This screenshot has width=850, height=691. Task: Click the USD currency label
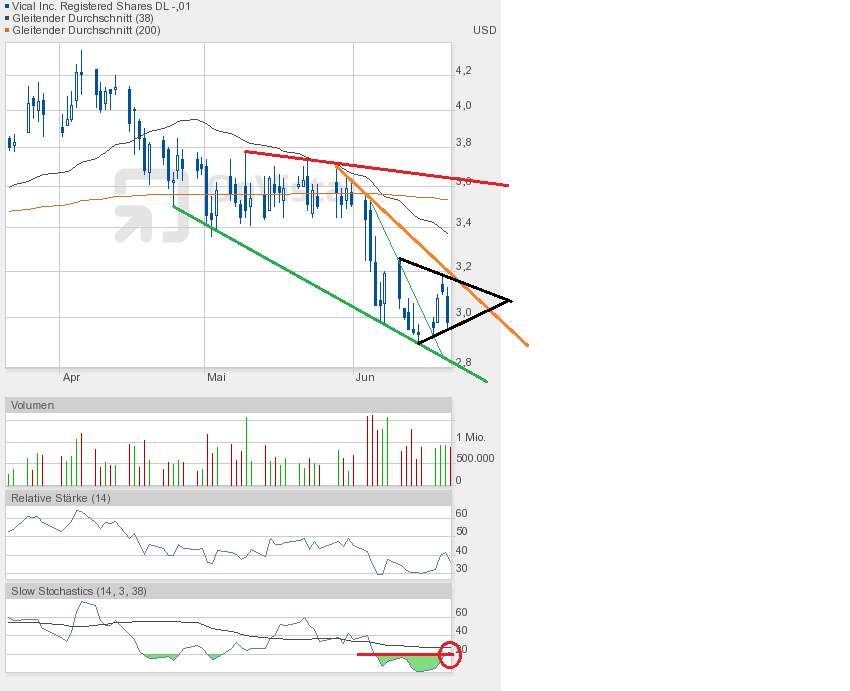(484, 30)
